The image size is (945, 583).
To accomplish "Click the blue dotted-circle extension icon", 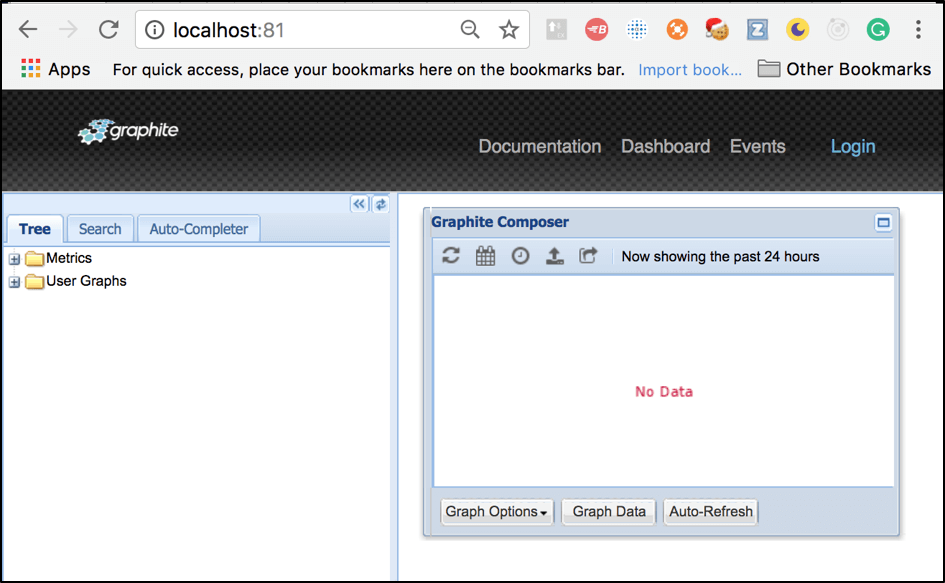I will (636, 29).
